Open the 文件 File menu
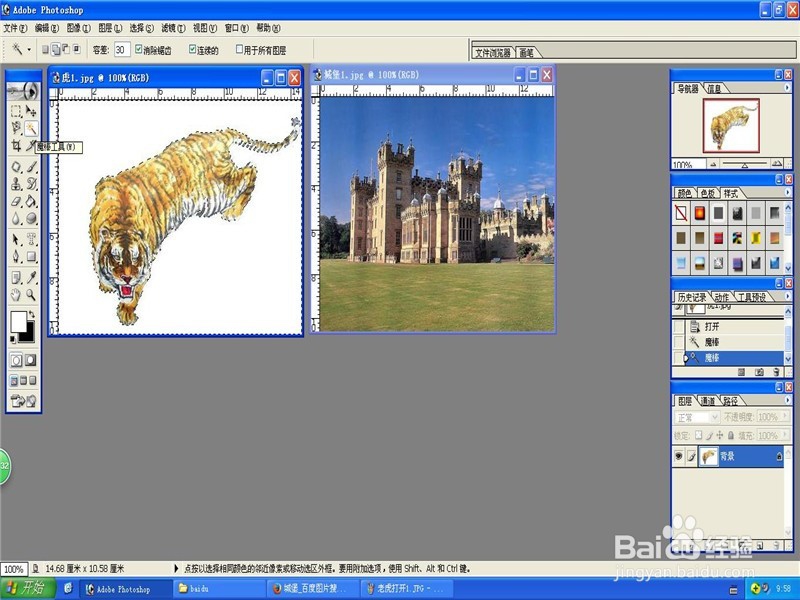Image resolution: width=800 pixels, height=600 pixels. [15, 28]
